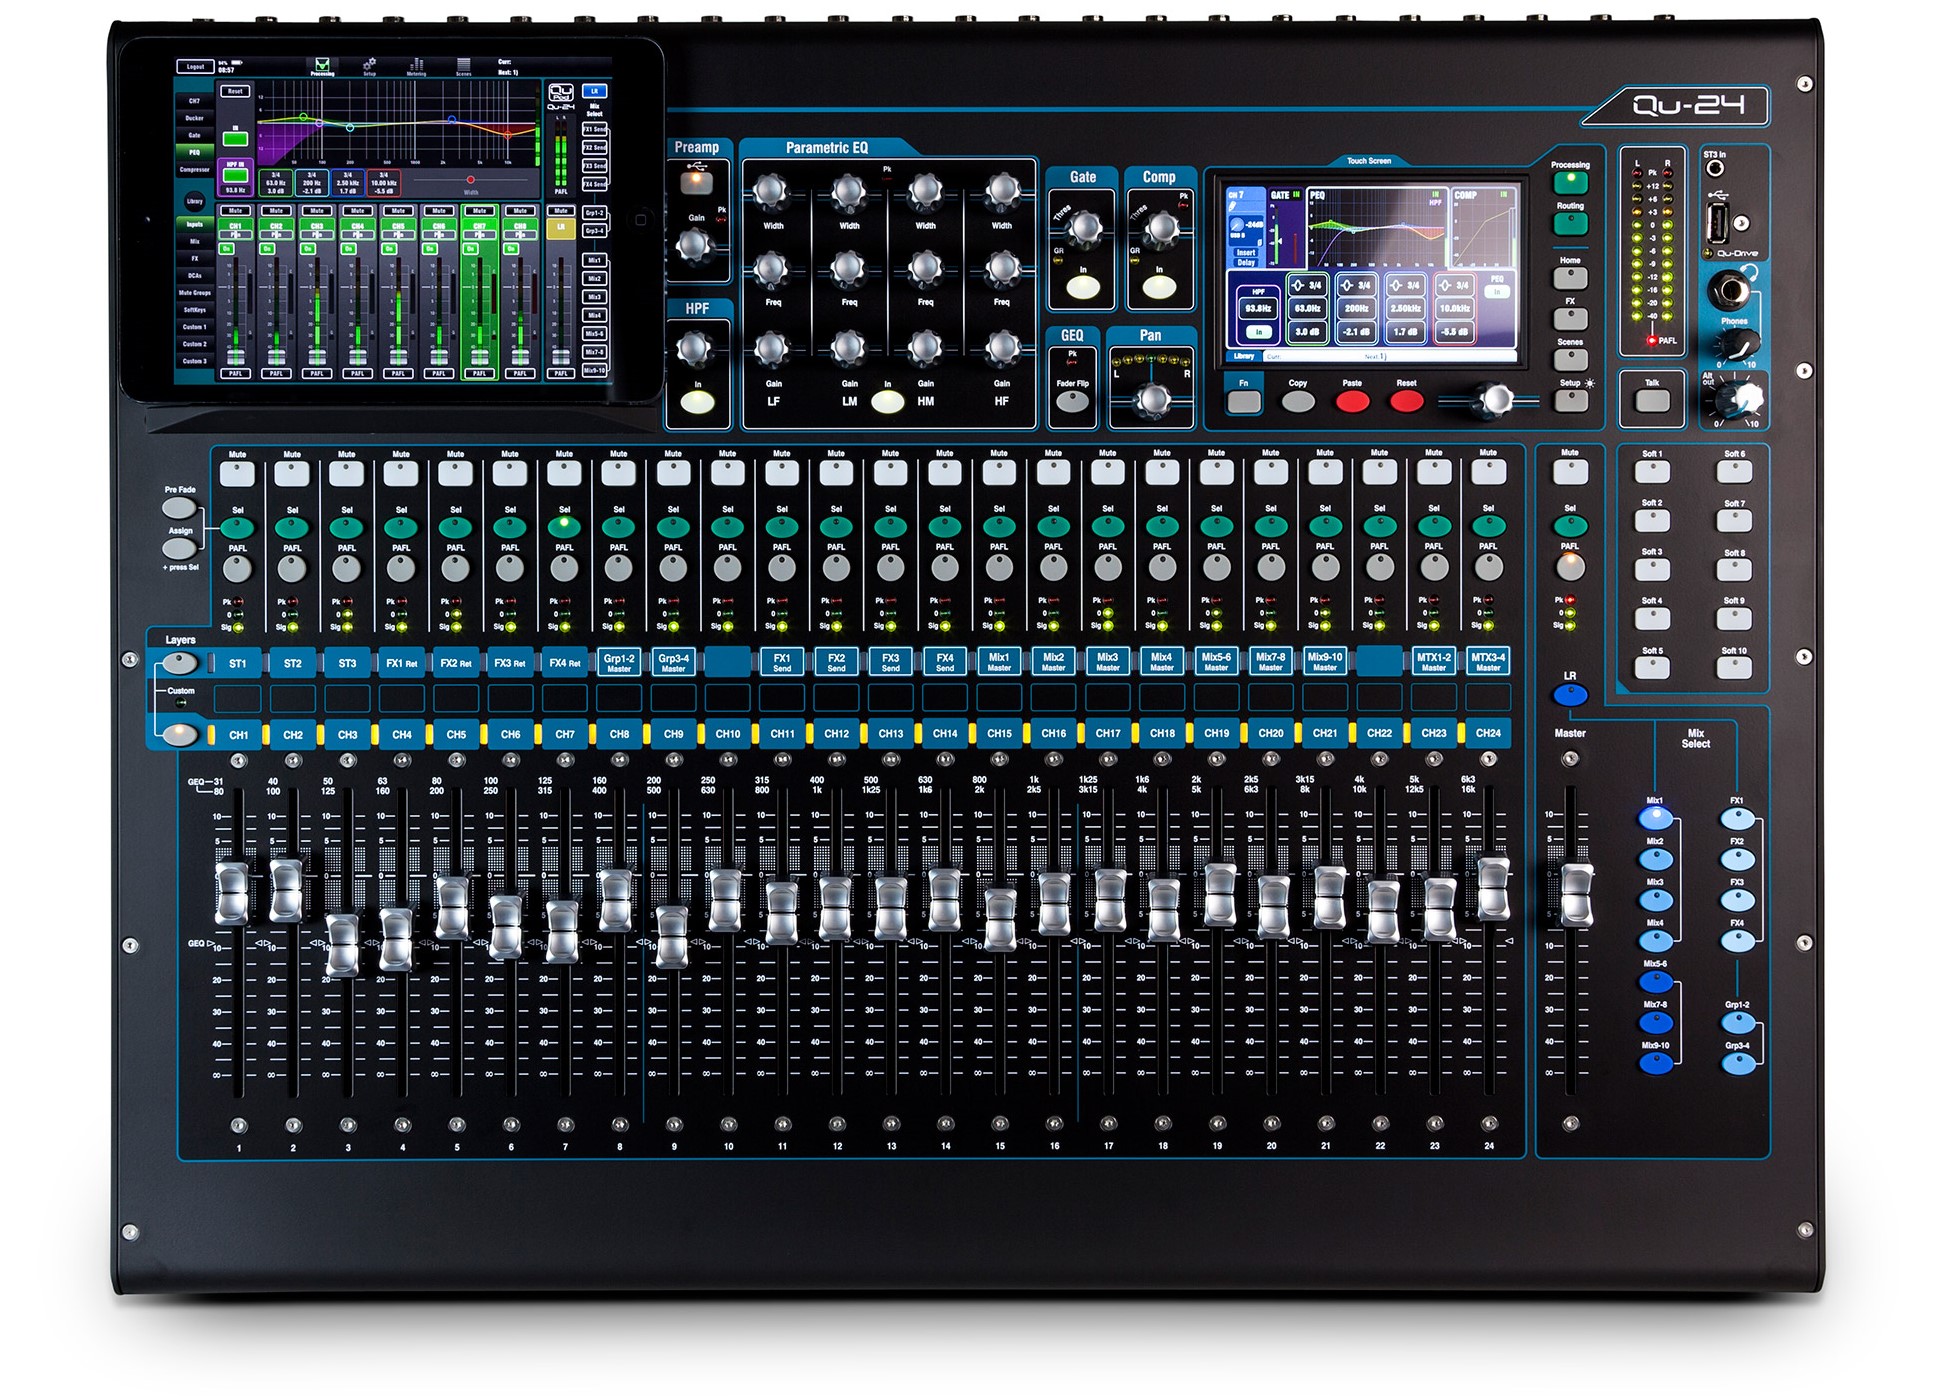This screenshot has width=1936, height=1396.
Task: Toggle HPF IN in the iPad app
Action: [235, 176]
